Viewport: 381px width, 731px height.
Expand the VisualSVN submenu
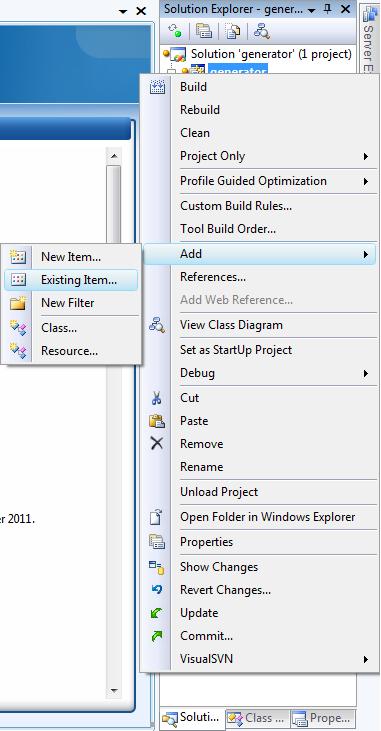point(366,659)
